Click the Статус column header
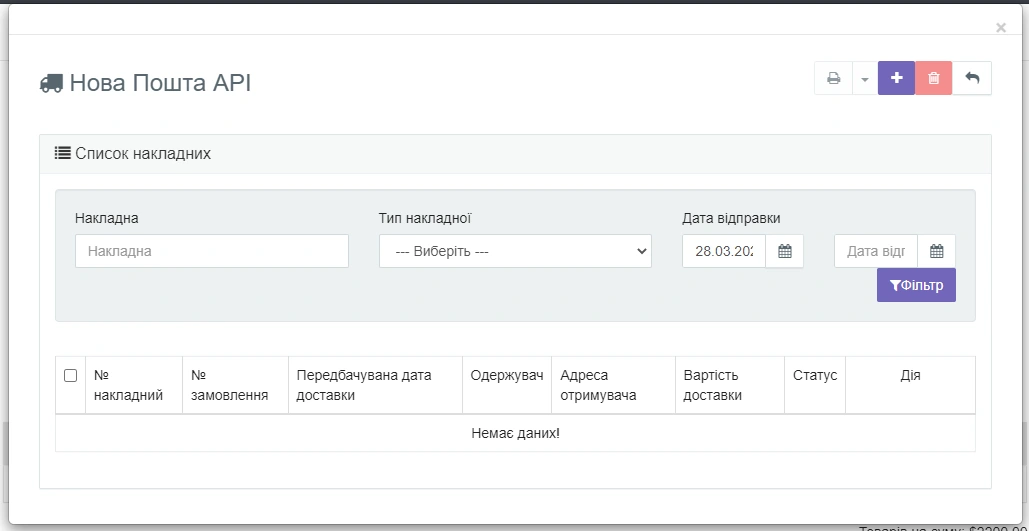This screenshot has width=1029, height=531. pyautogui.click(x=814, y=376)
